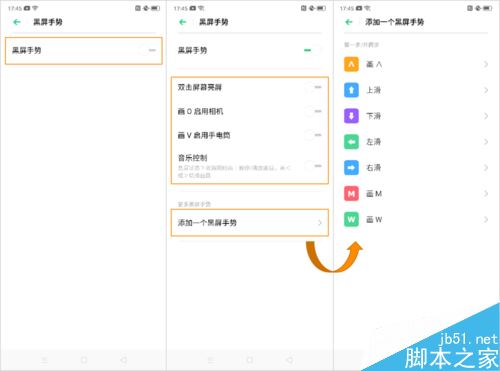The width and height of the screenshot is (500, 371).
Task: Tap home button on middle screen
Action: point(250,360)
